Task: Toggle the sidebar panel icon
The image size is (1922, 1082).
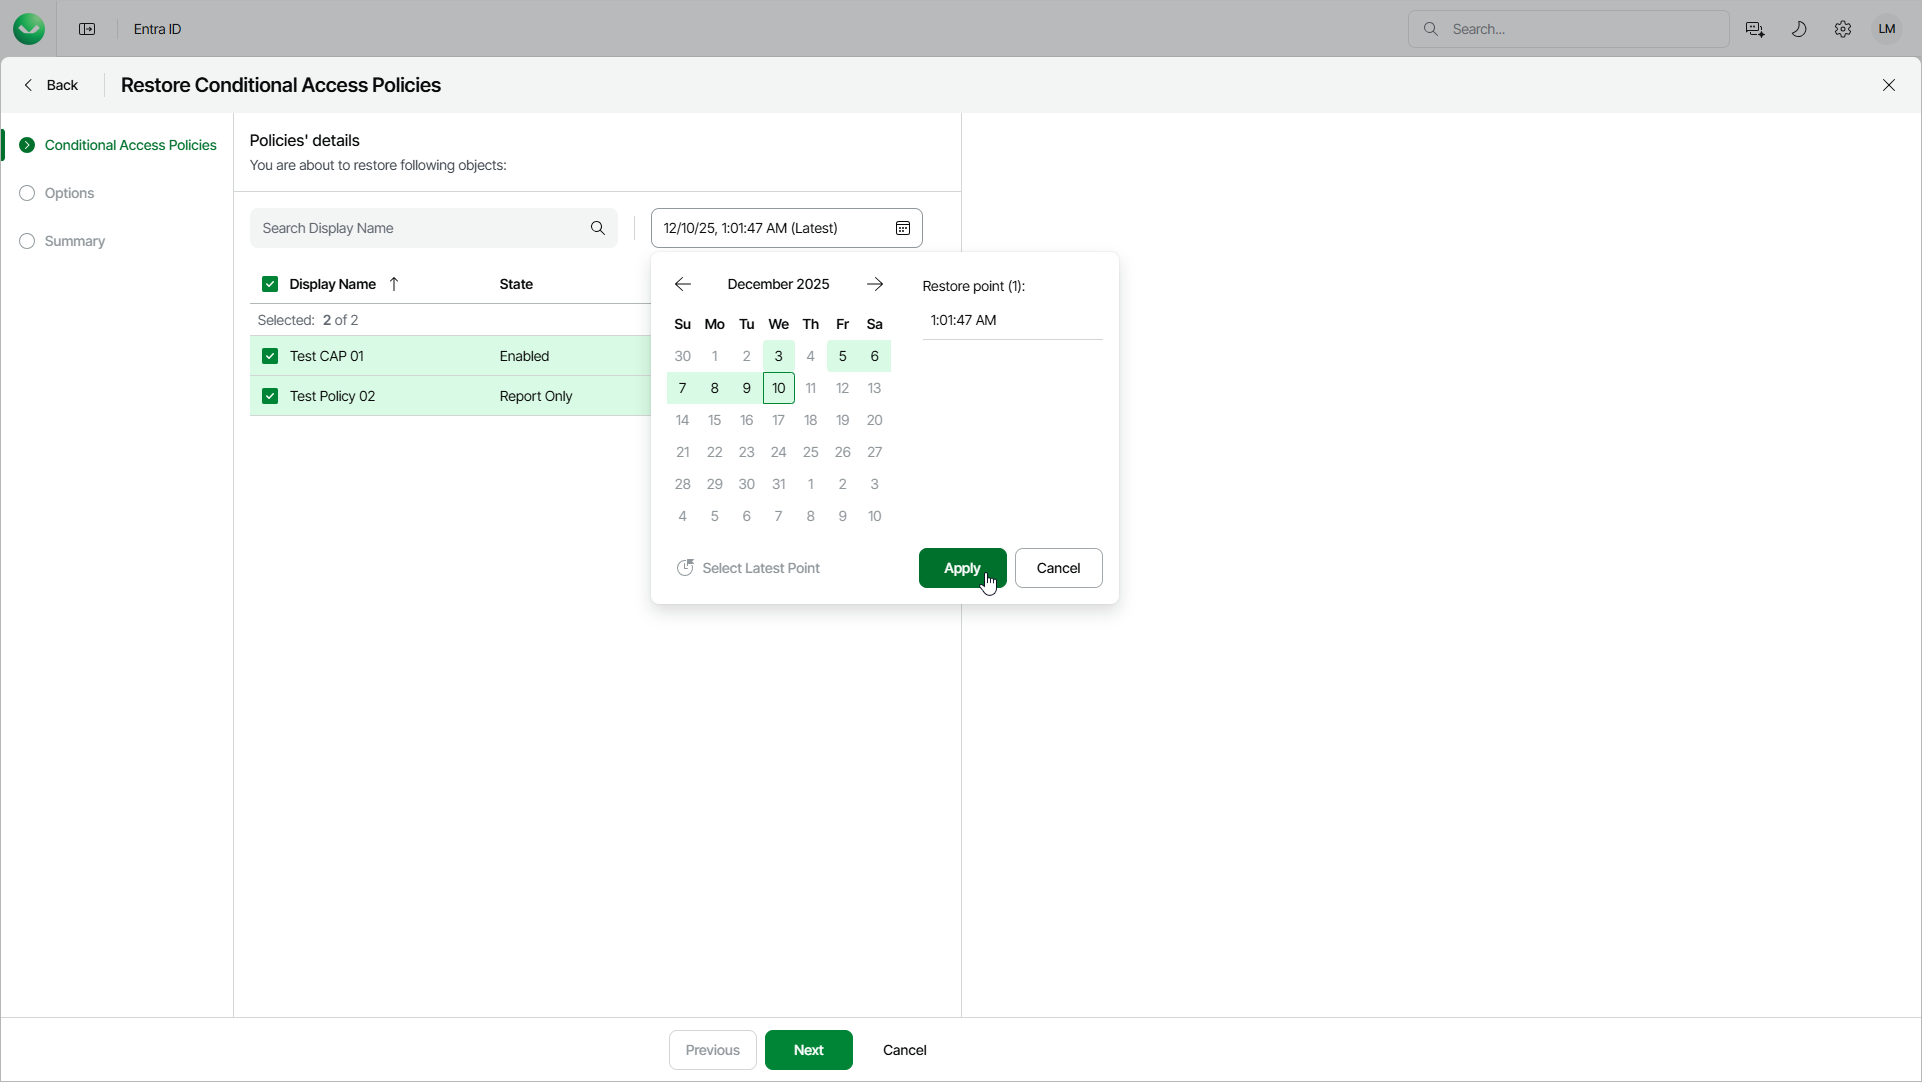Action: pos(87,29)
